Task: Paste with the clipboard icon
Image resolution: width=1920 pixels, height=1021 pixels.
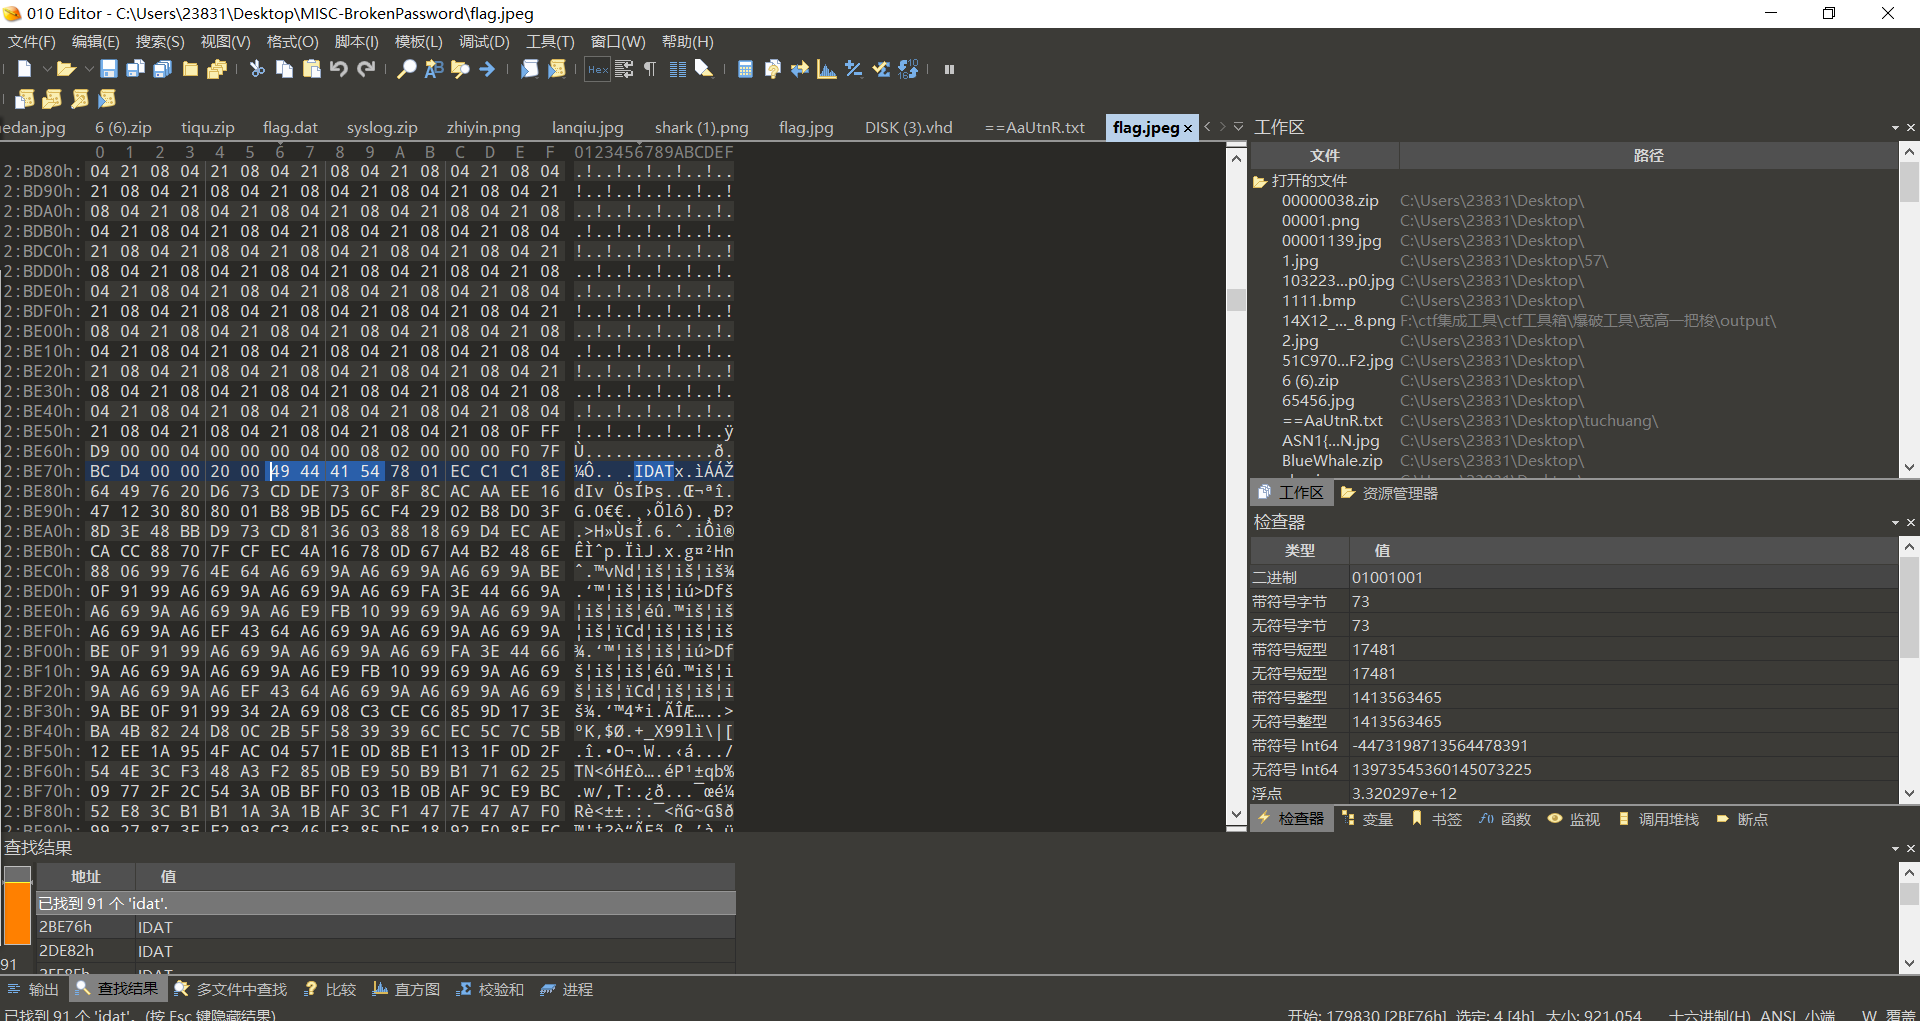Action: [x=312, y=69]
